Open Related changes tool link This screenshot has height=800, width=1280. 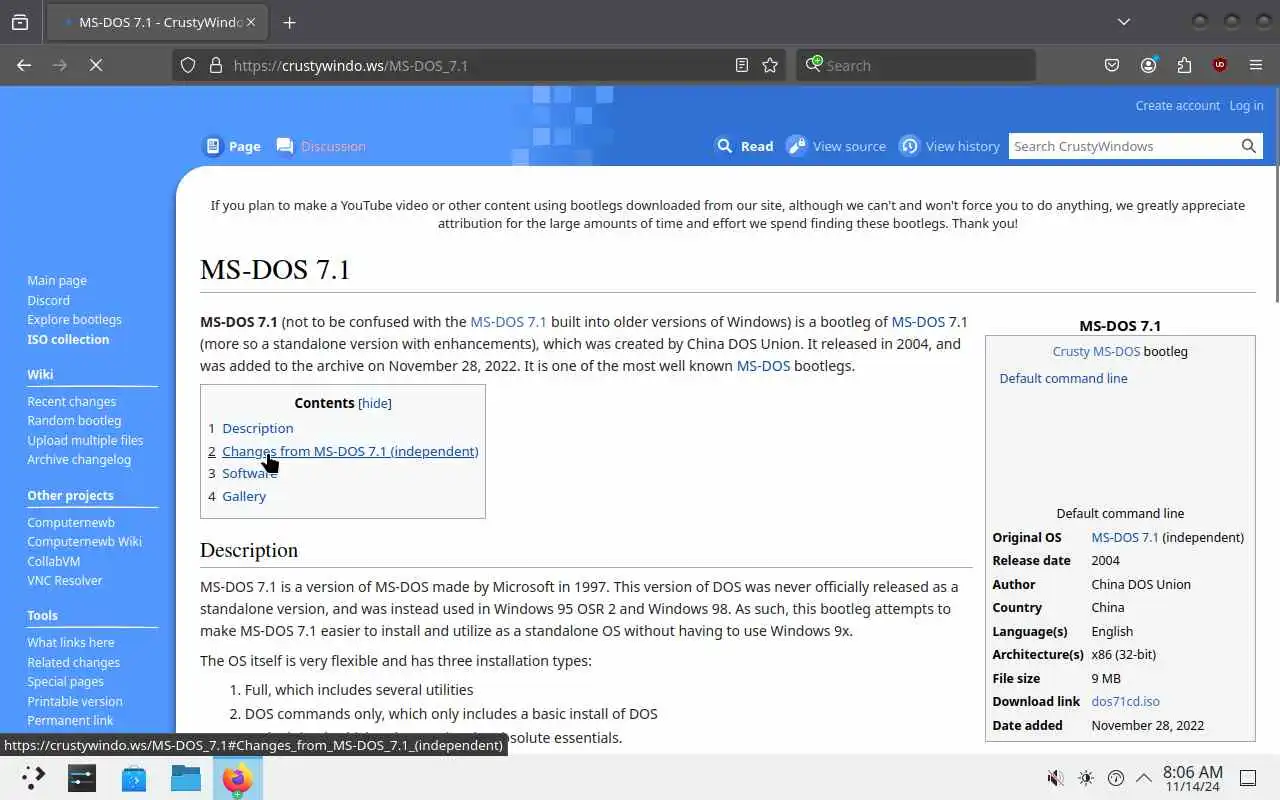point(73,662)
